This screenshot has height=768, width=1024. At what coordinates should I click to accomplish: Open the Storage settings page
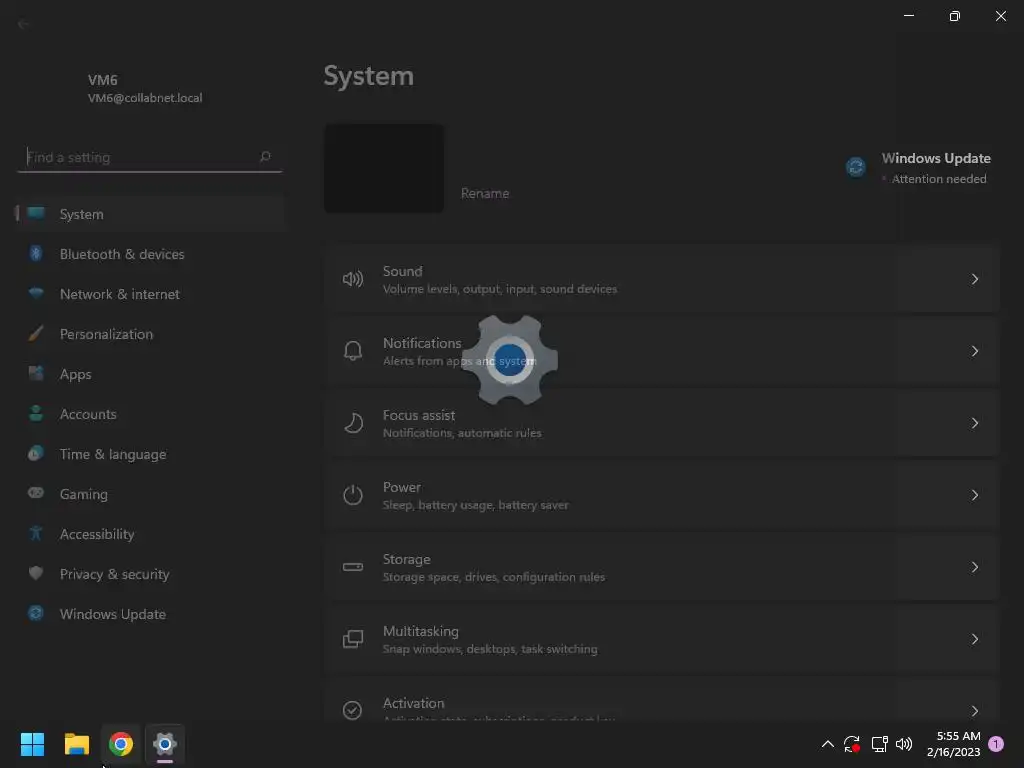click(x=662, y=567)
